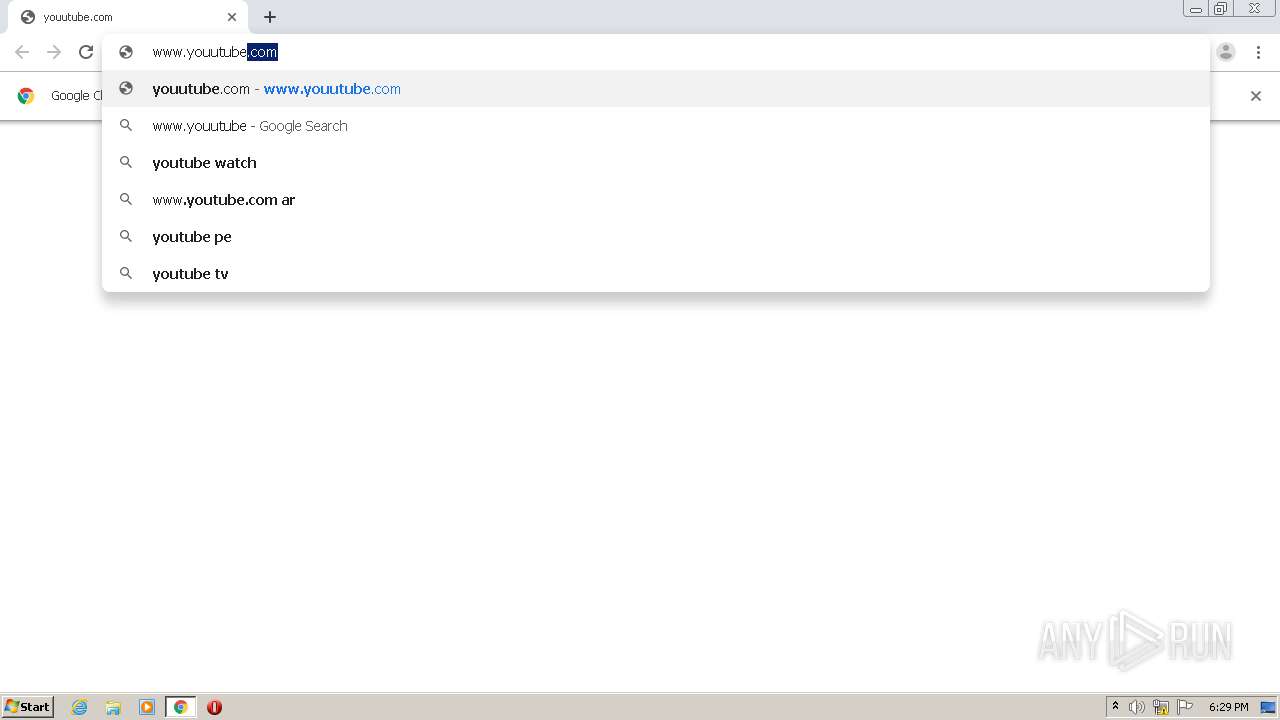Screen dimensions: 1280x720
Task: Click the search icon beside 'youtube pe'
Action: [x=126, y=236]
